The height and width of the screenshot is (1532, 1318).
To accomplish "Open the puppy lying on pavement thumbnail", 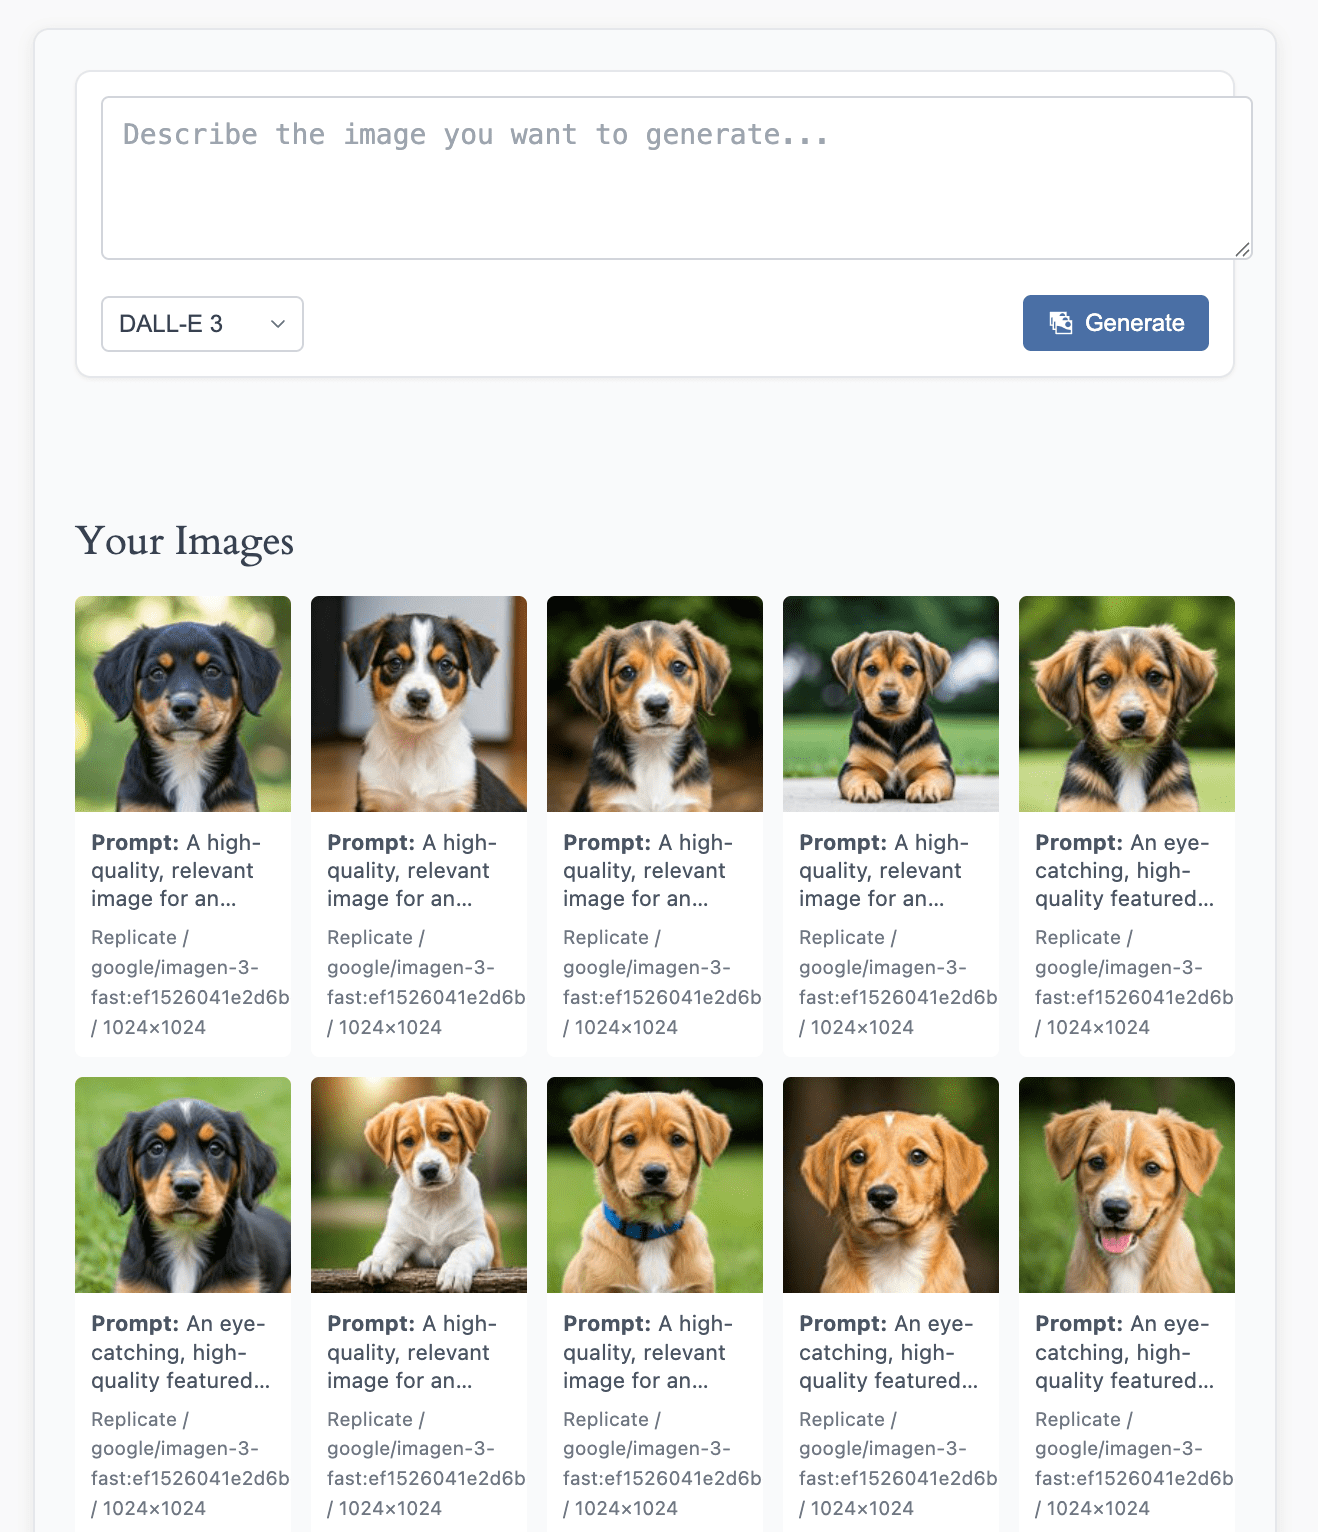I will tap(891, 704).
